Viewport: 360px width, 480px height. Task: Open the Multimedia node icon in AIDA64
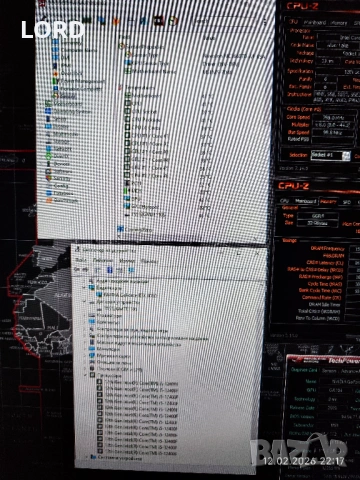(x=48, y=134)
